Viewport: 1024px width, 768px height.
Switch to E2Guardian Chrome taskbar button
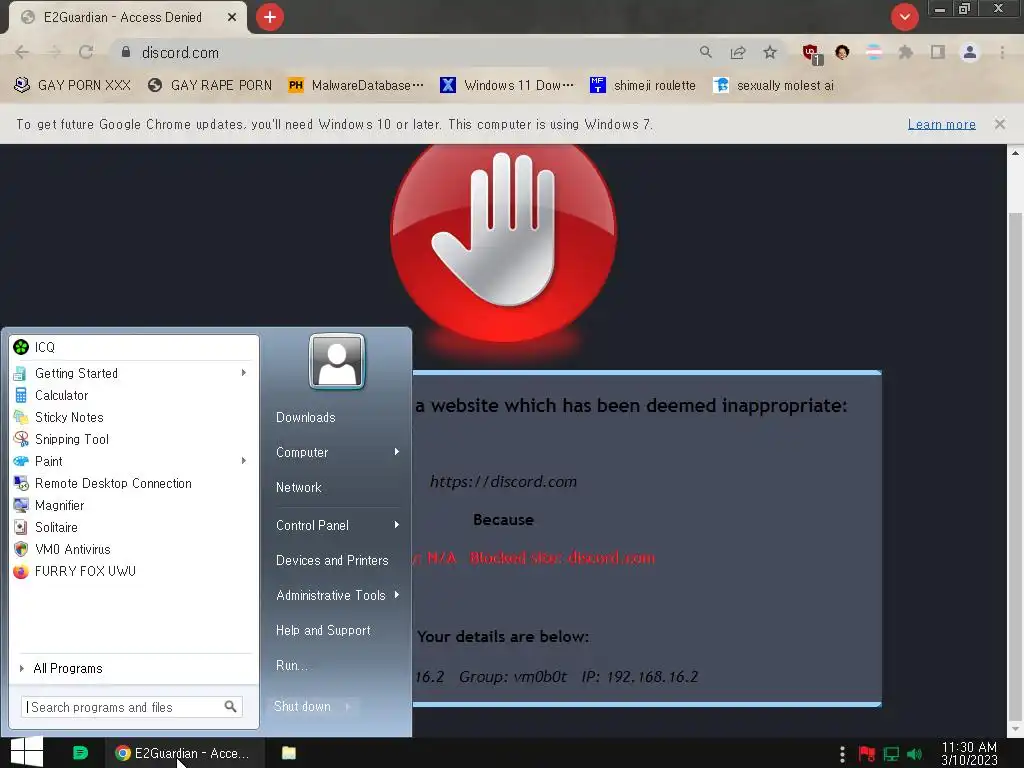click(x=185, y=753)
